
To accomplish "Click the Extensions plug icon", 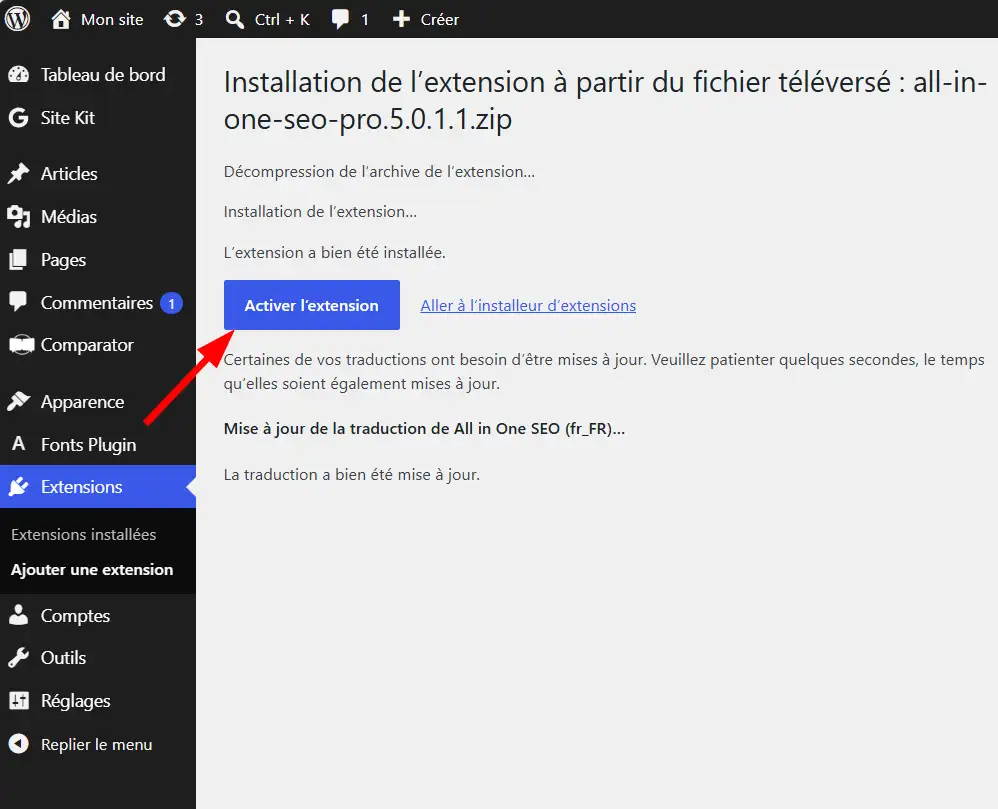I will 18,486.
